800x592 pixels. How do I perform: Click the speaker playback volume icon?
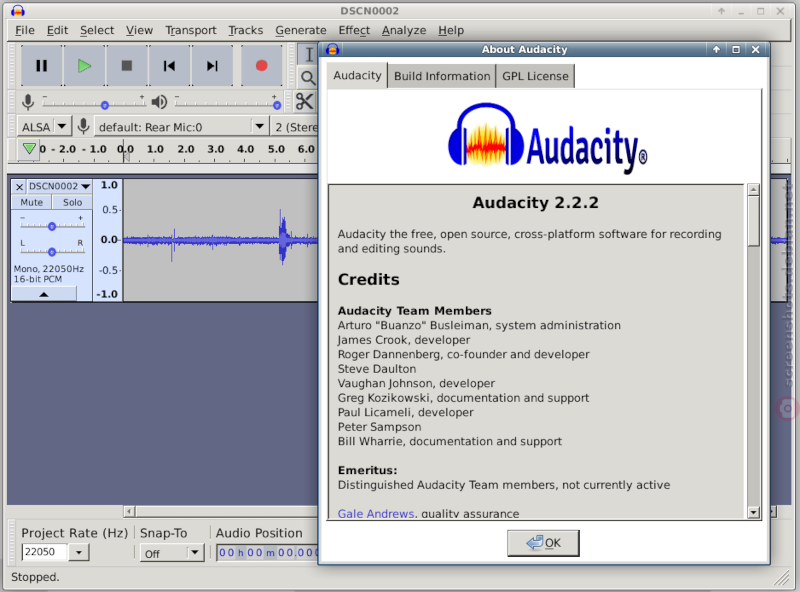click(x=159, y=102)
